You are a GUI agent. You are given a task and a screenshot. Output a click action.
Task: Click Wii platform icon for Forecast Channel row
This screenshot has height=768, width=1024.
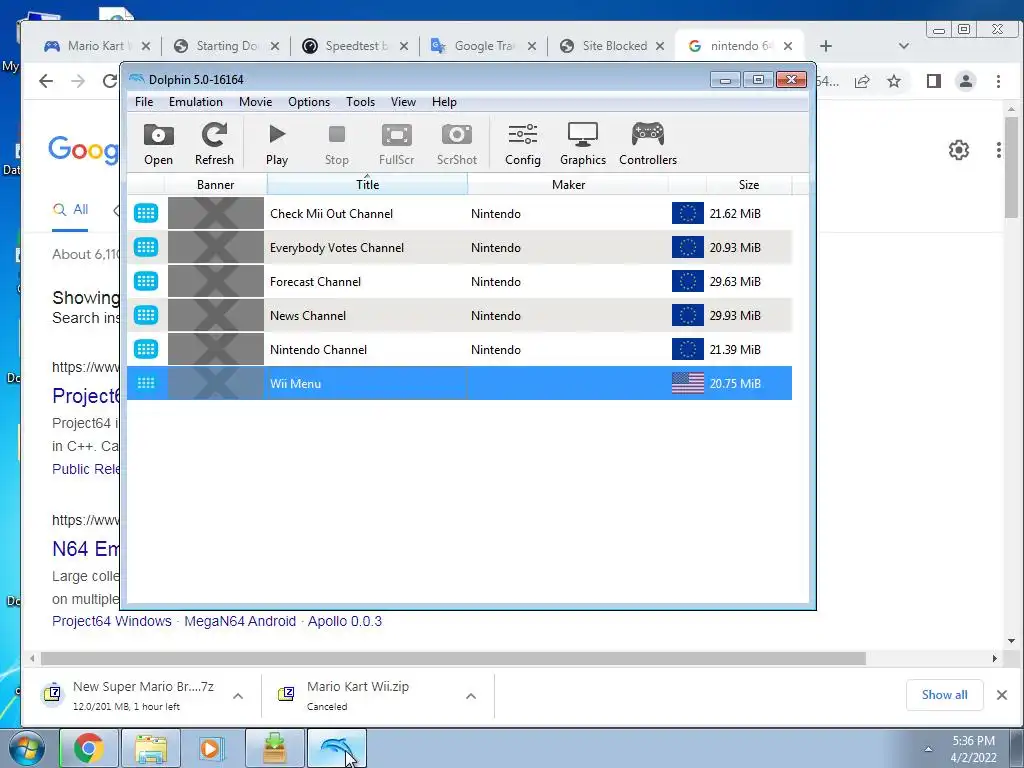(x=146, y=281)
